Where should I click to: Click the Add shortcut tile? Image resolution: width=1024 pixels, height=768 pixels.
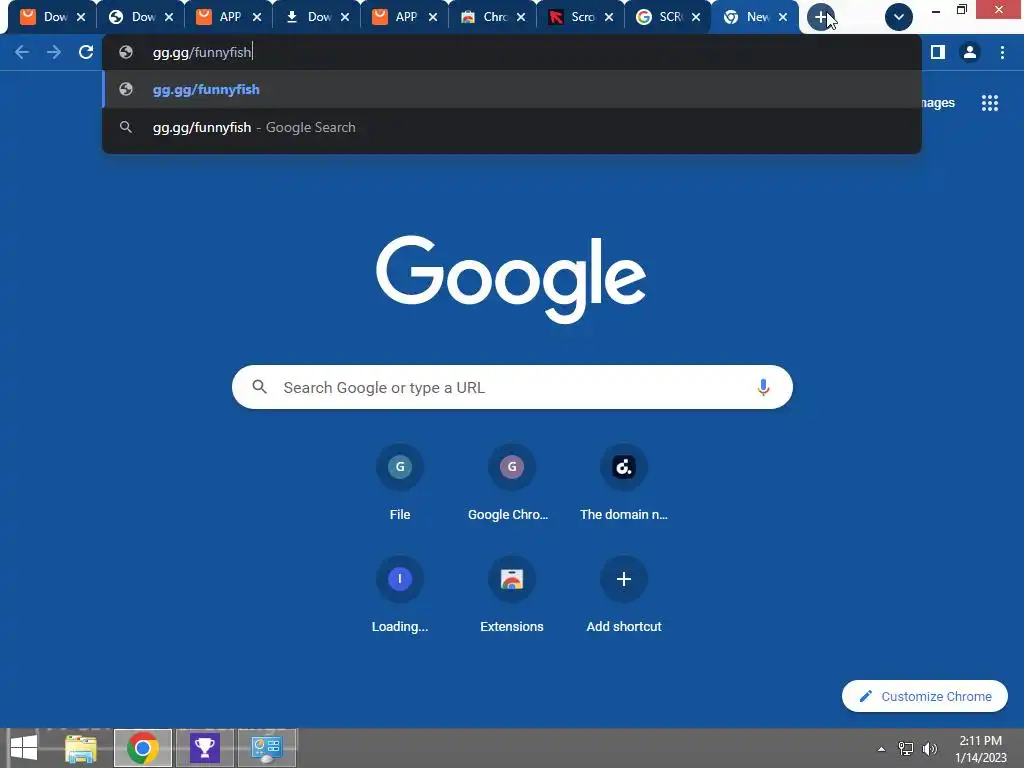coord(624,595)
